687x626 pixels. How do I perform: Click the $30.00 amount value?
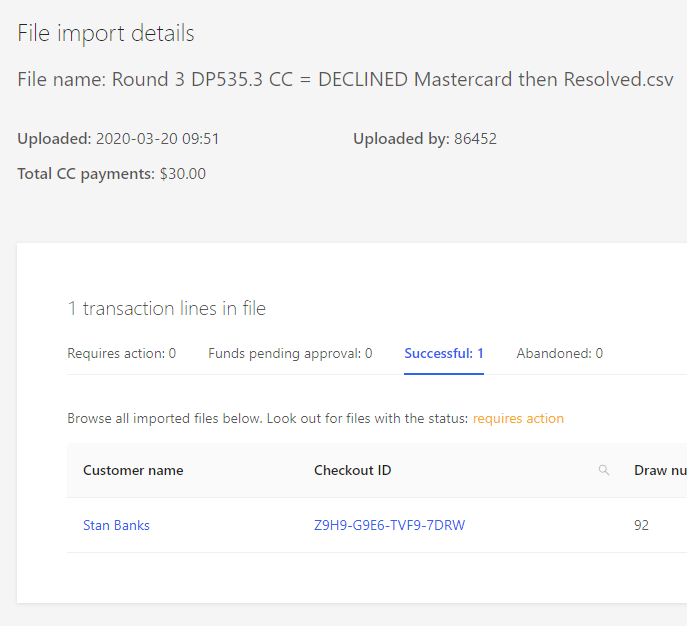[183, 174]
